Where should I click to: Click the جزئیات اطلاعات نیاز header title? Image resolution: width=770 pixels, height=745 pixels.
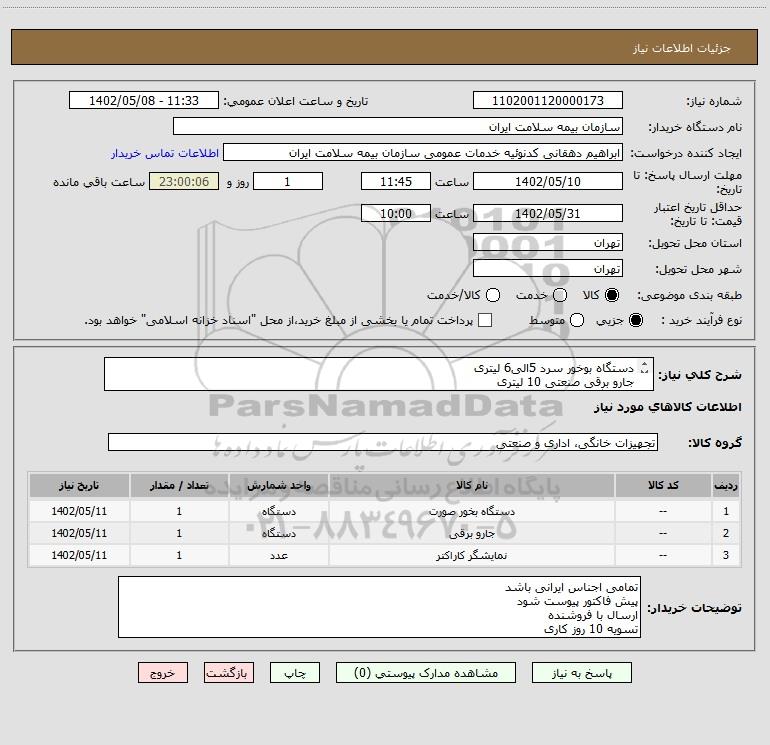681,48
